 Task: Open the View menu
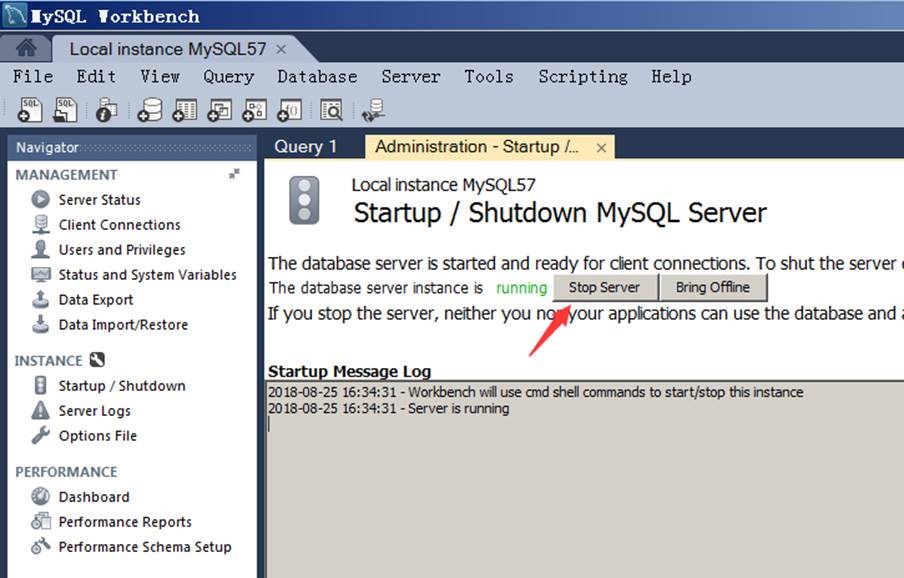pyautogui.click(x=160, y=77)
